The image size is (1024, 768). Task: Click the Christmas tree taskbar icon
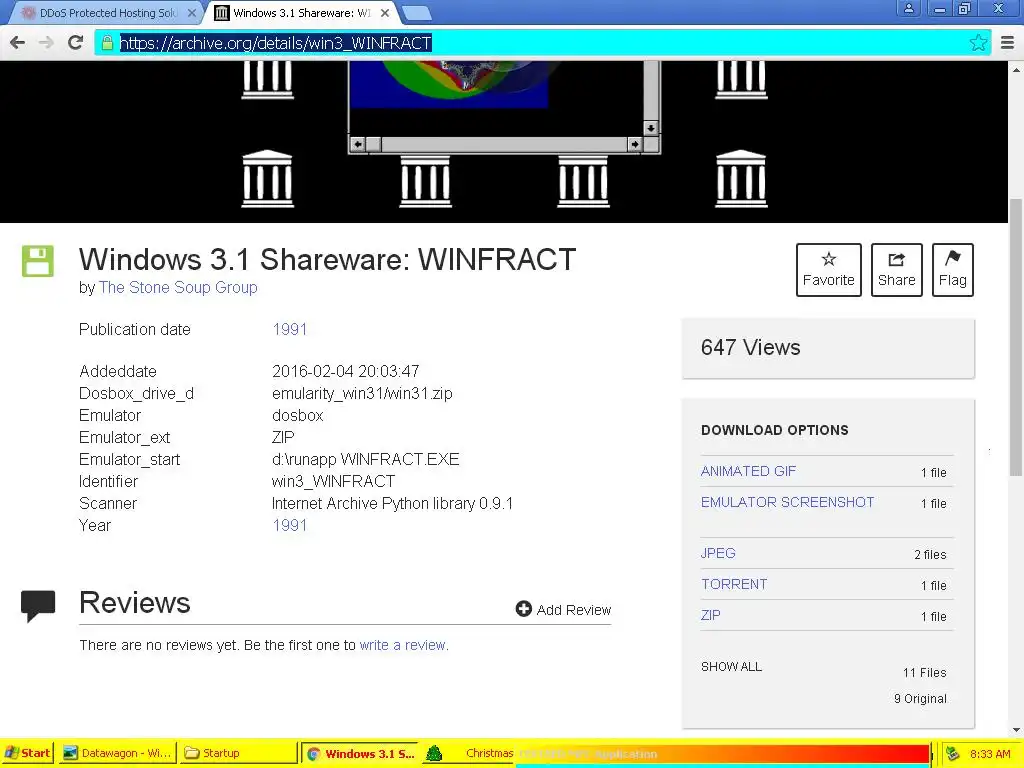pos(434,754)
